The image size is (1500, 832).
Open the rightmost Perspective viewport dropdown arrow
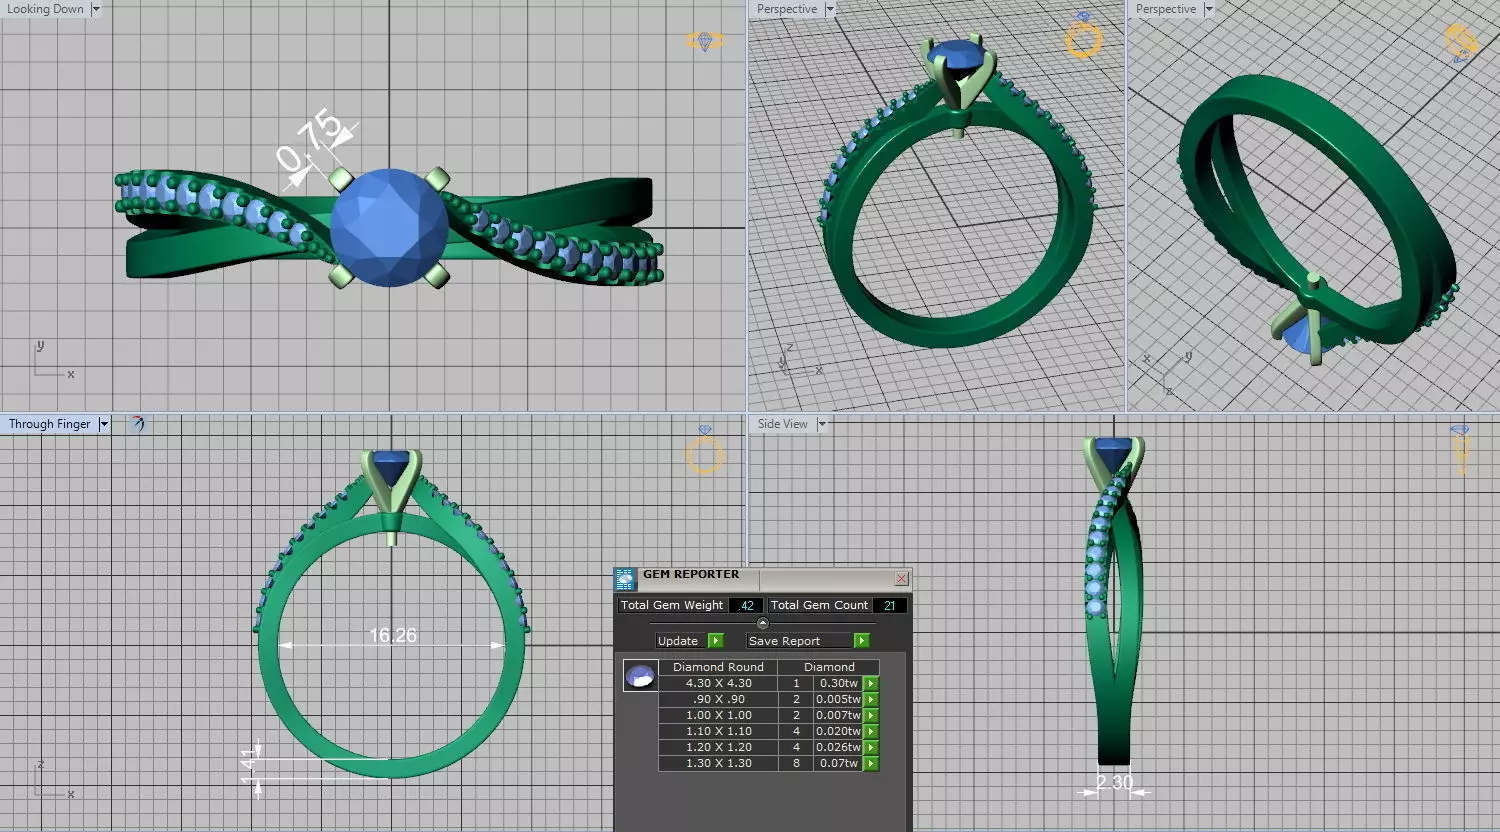1208,9
